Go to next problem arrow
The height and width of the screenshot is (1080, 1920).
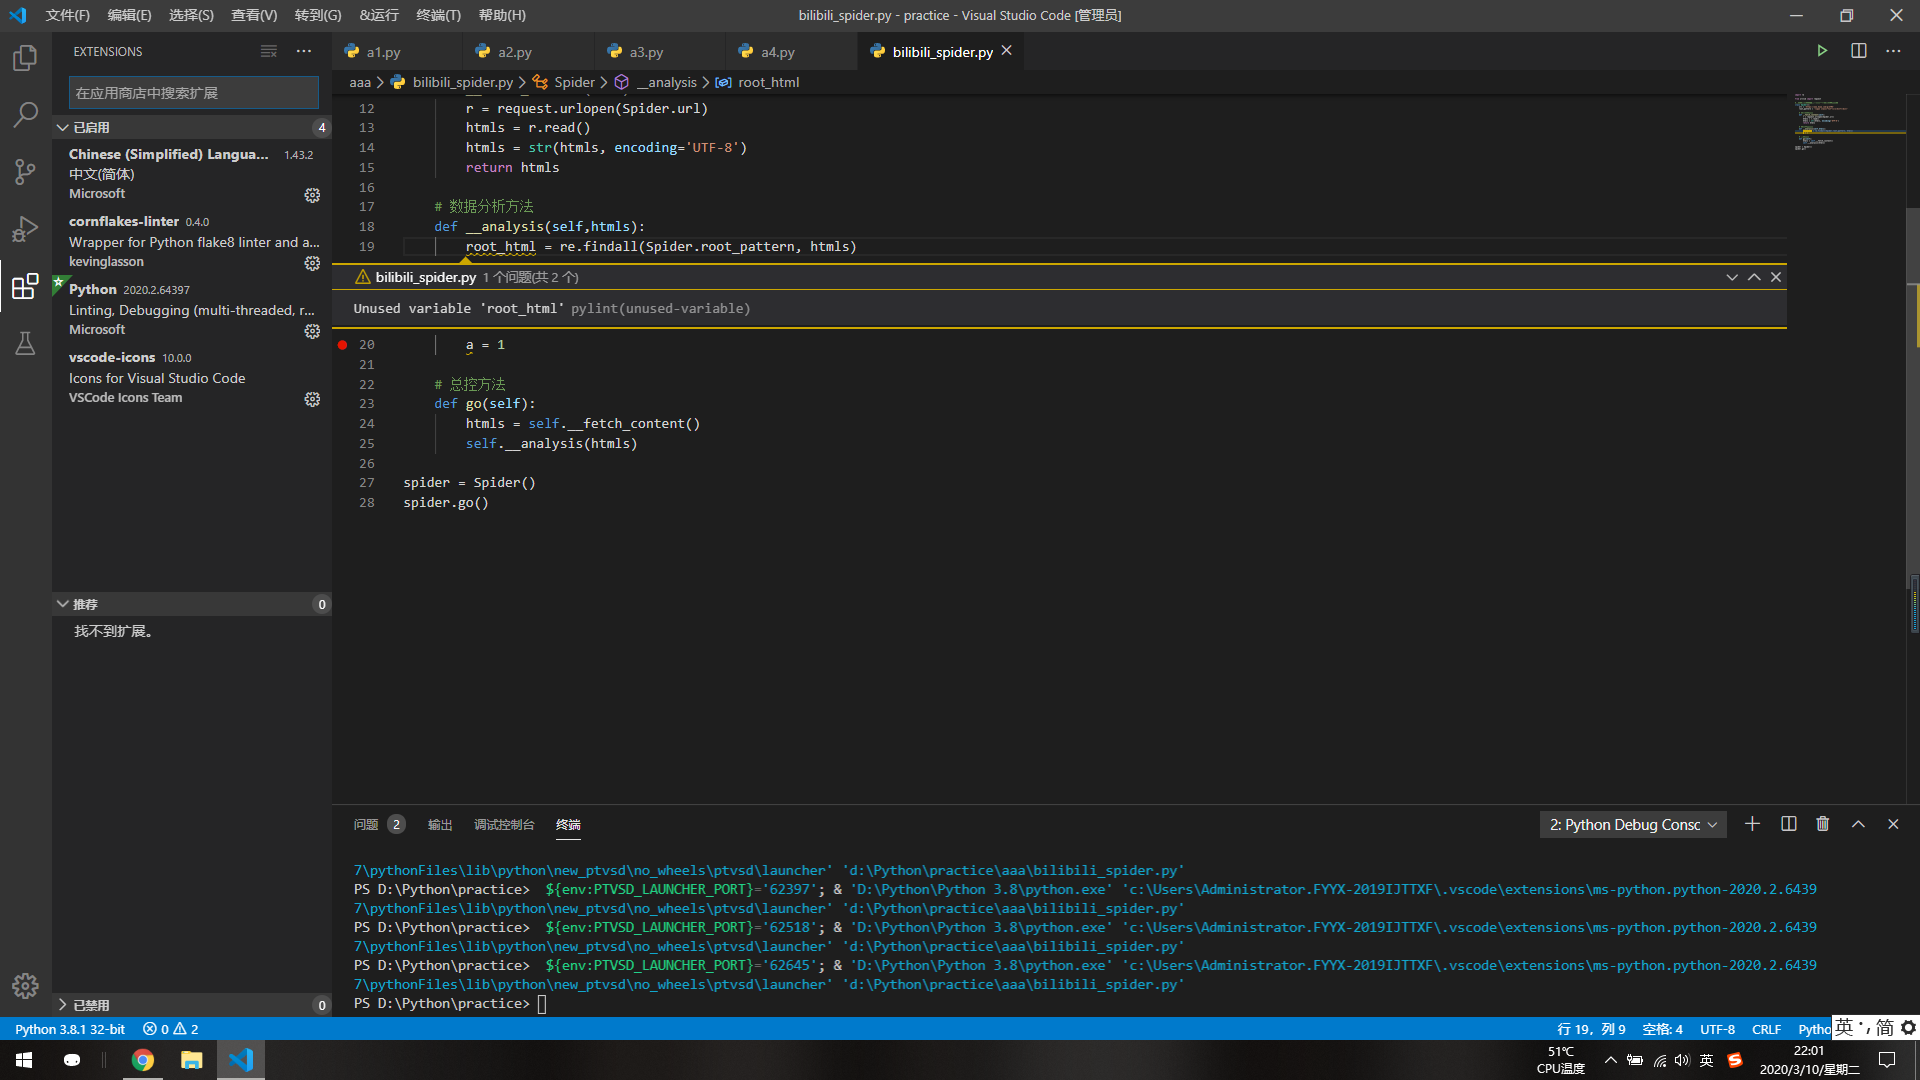[1732, 277]
